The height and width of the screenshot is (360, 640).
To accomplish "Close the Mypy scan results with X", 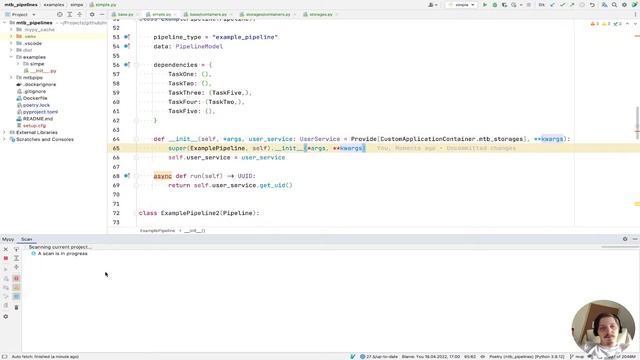I will pos(6,249).
